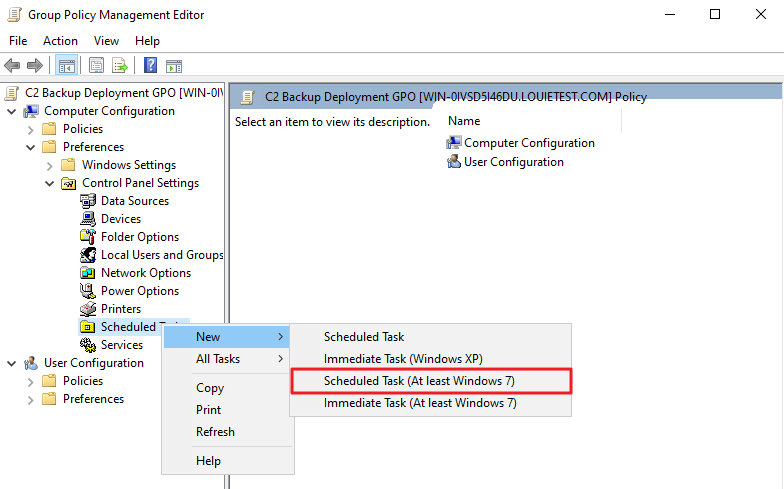Click the Network Options icon in tree
The width and height of the screenshot is (784, 489).
coord(88,273)
